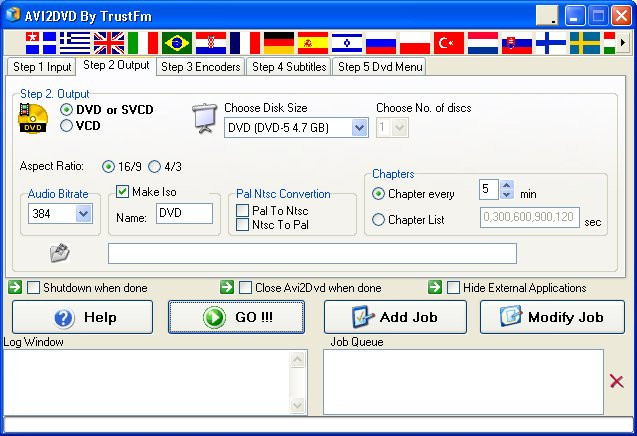Decrease chapter minutes with down arrow

(x=506, y=194)
